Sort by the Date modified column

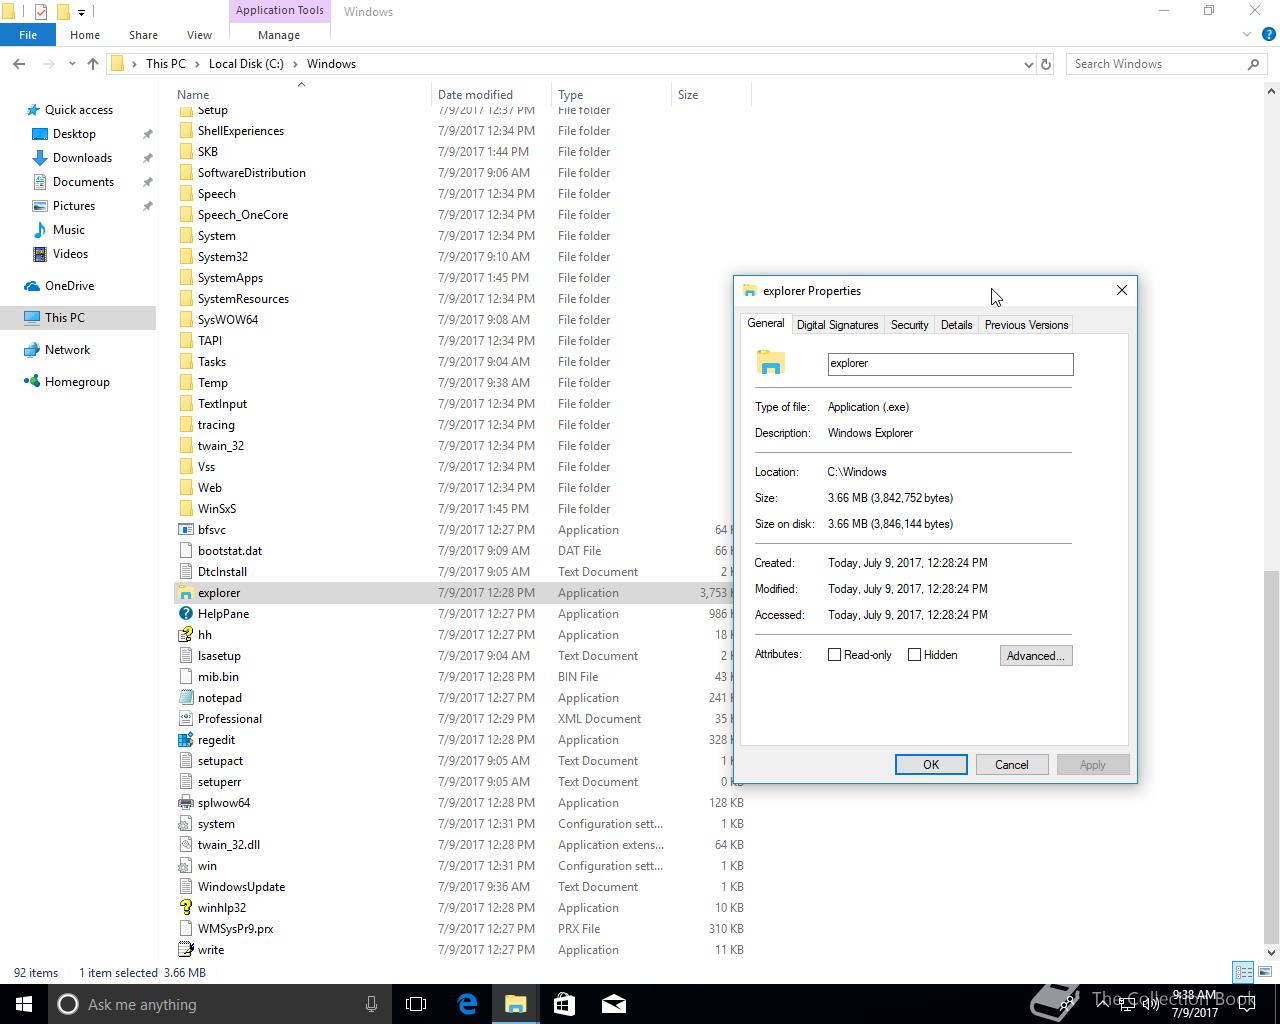491,95
